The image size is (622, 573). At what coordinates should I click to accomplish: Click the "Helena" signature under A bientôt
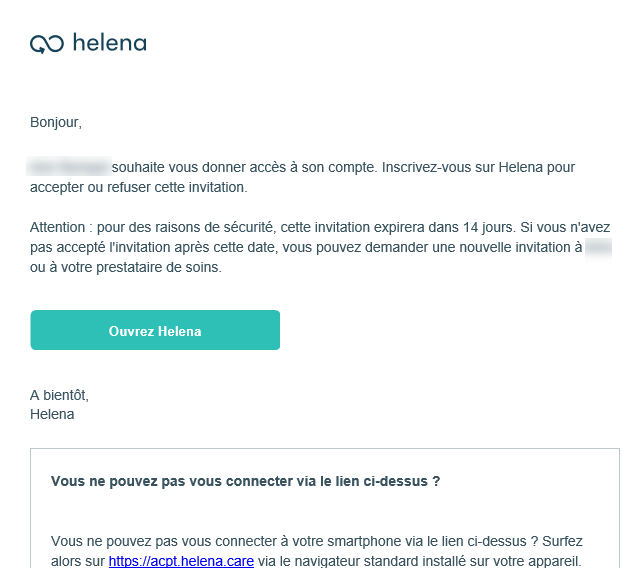coord(52,414)
